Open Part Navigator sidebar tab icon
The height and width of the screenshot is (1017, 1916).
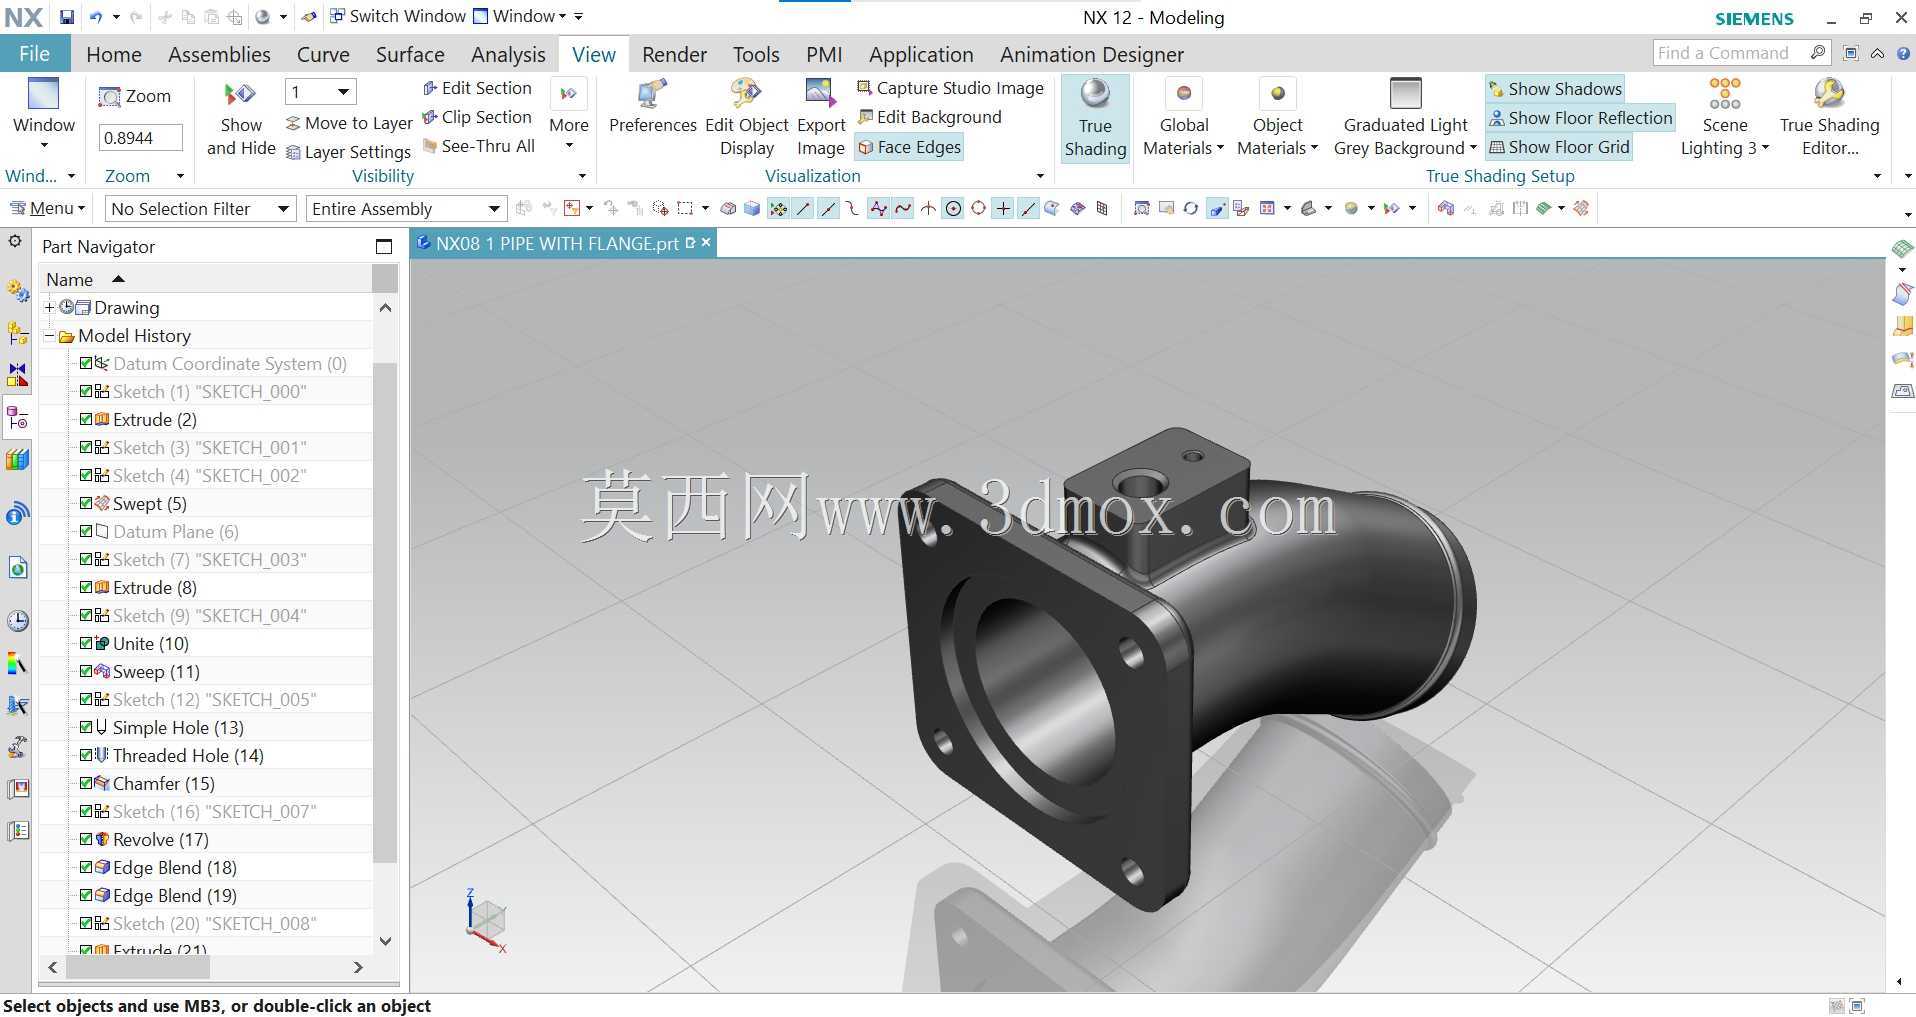click(x=18, y=417)
